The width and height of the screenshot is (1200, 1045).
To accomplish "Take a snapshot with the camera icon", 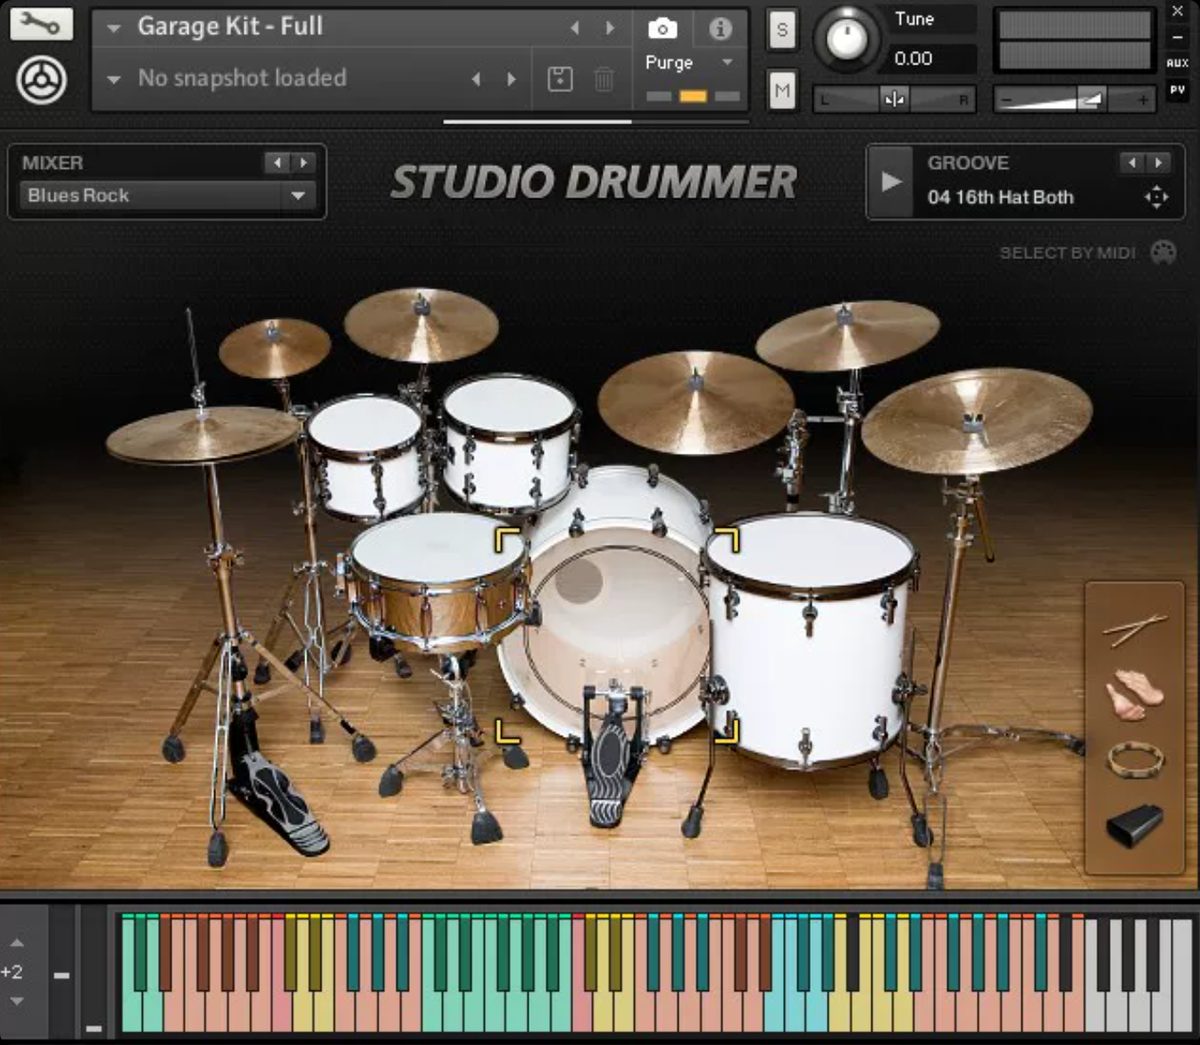I will [x=662, y=29].
